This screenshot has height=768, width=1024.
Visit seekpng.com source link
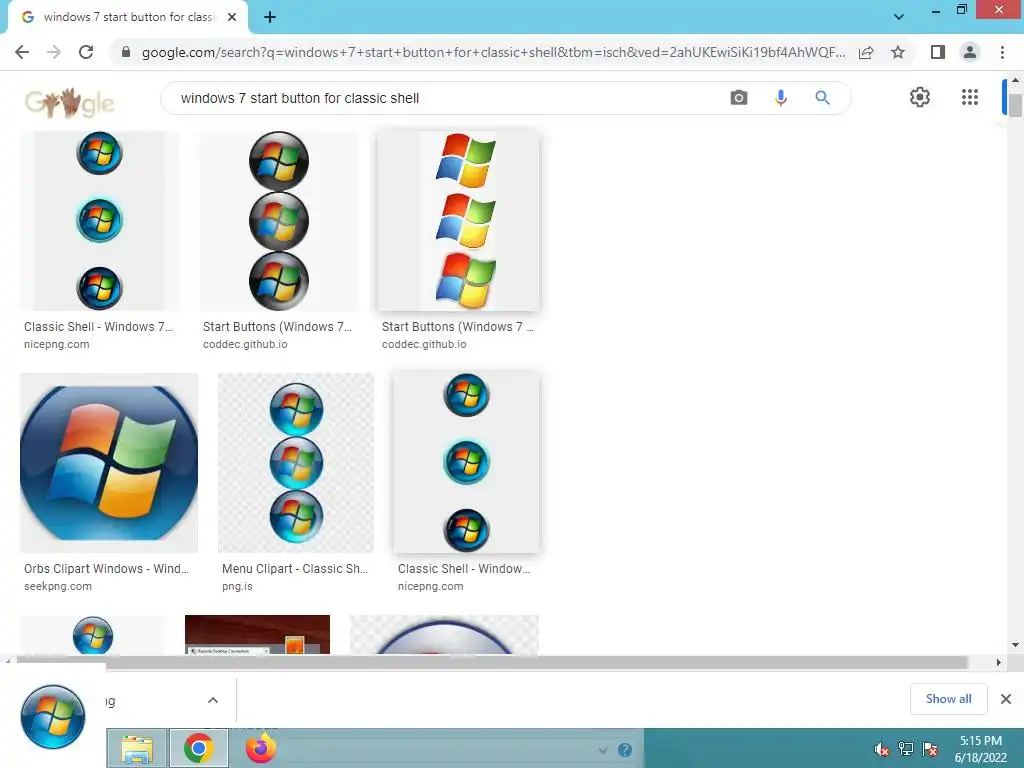pyautogui.click(x=58, y=586)
